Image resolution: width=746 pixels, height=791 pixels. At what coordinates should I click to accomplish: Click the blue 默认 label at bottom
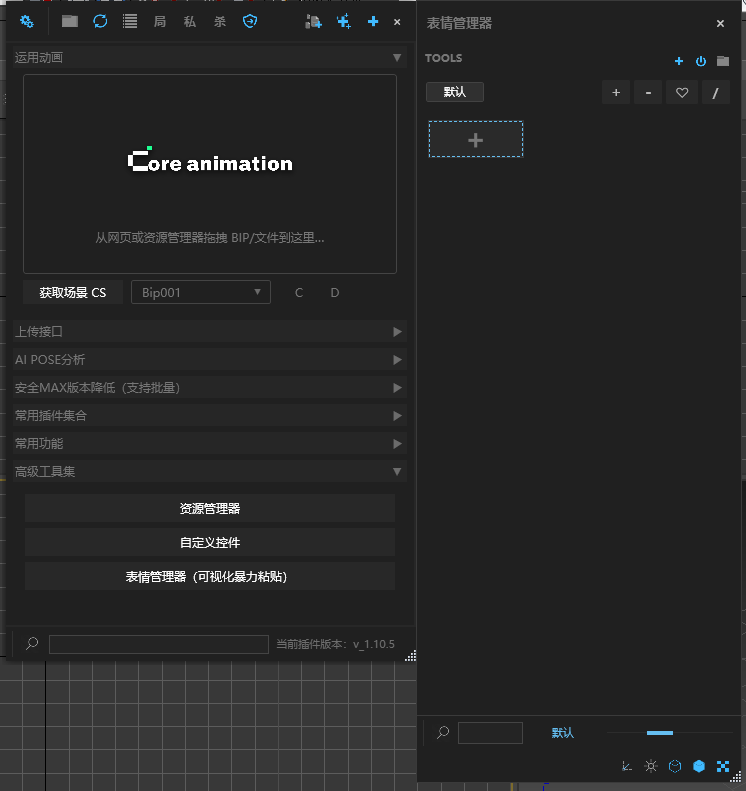coord(562,733)
